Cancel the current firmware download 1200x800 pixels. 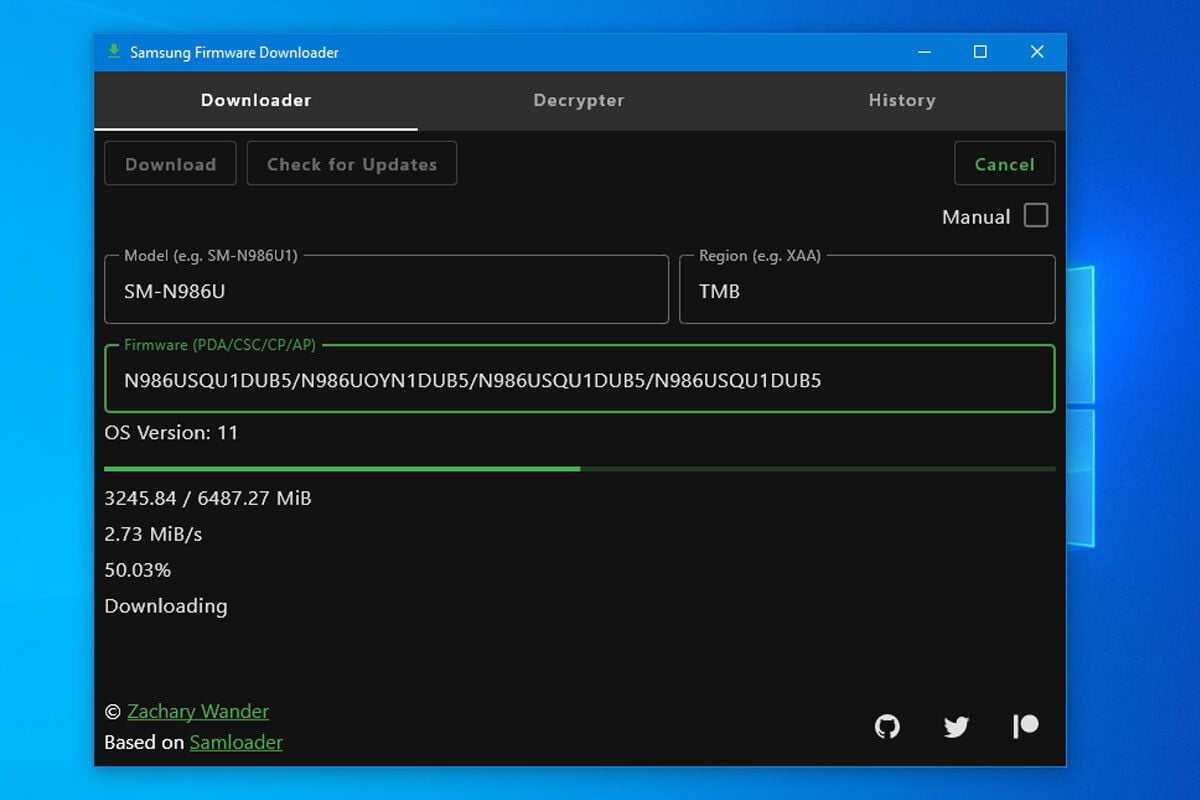pos(1004,164)
